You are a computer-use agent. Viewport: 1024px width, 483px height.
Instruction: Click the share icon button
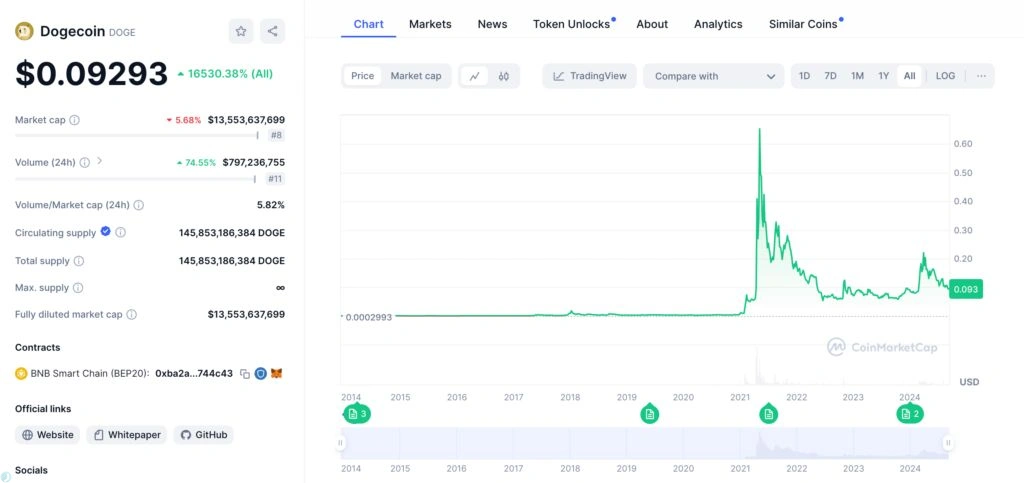click(272, 31)
